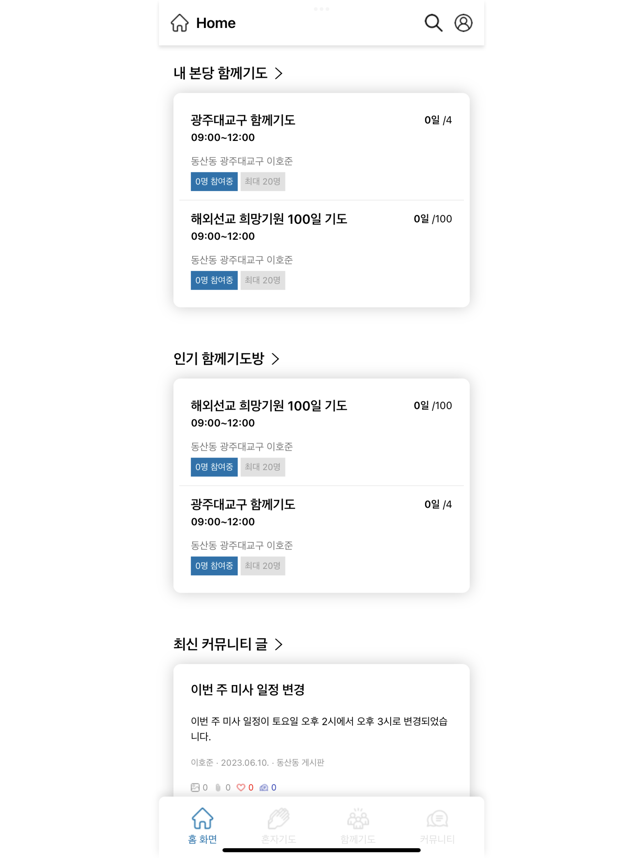The height and width of the screenshot is (858, 643).
Task: Expand 최신 커뮤니티 글 chevron
Action: (279, 644)
